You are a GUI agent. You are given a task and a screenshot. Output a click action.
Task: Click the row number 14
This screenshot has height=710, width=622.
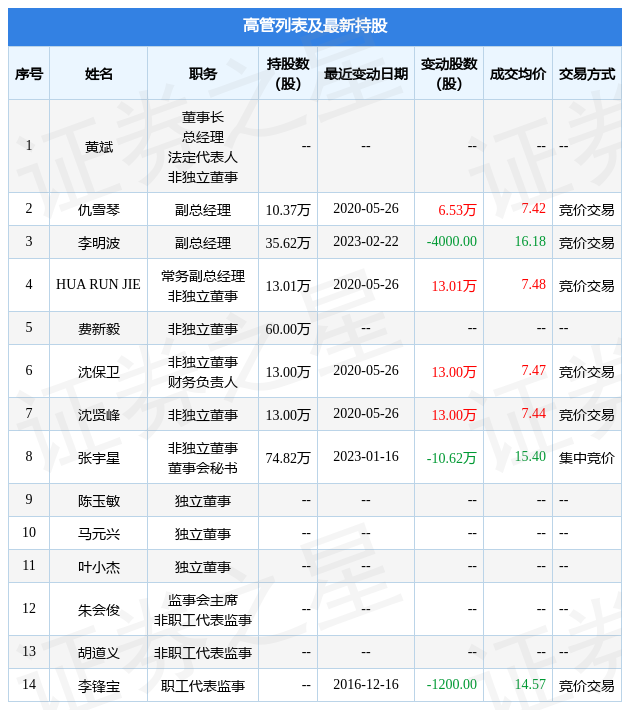pyautogui.click(x=29, y=684)
